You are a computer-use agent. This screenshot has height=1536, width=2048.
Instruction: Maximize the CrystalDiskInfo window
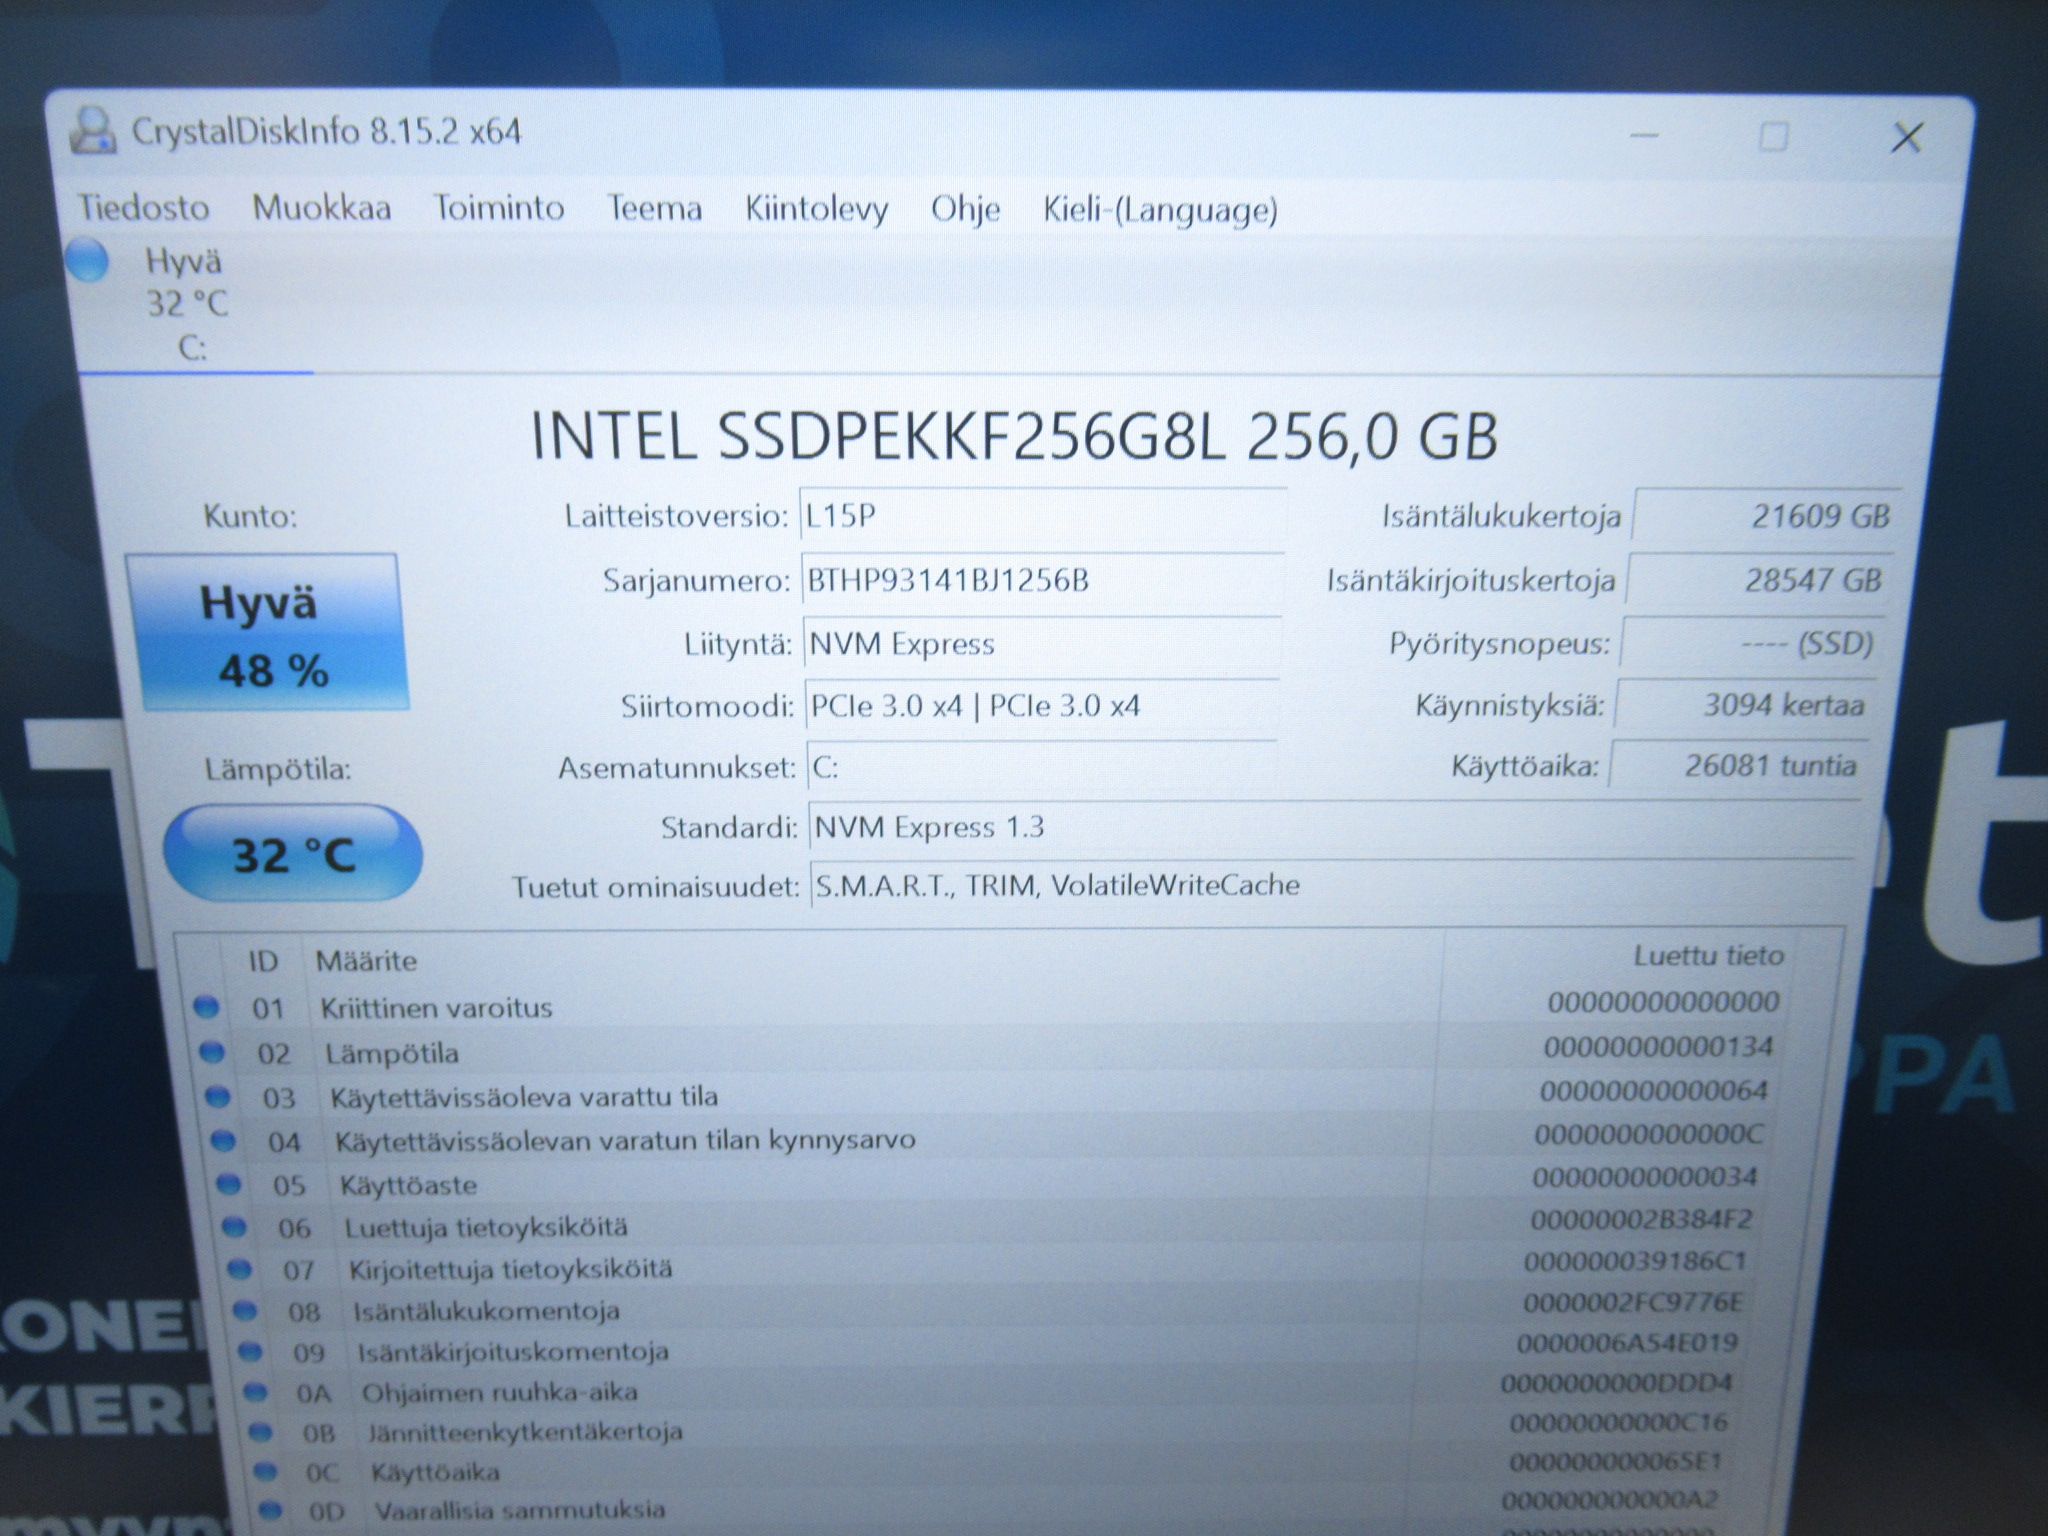click(1774, 137)
